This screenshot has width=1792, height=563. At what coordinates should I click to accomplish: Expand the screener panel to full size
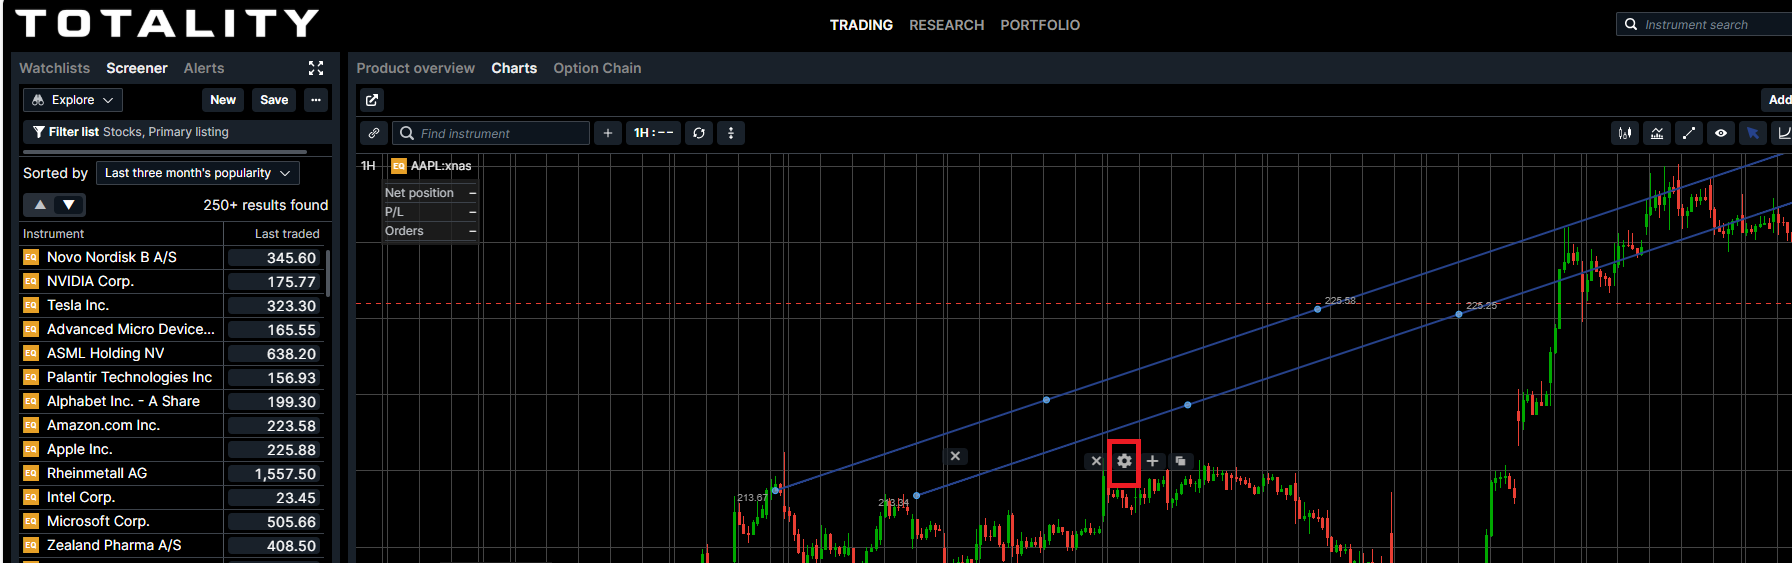316,68
